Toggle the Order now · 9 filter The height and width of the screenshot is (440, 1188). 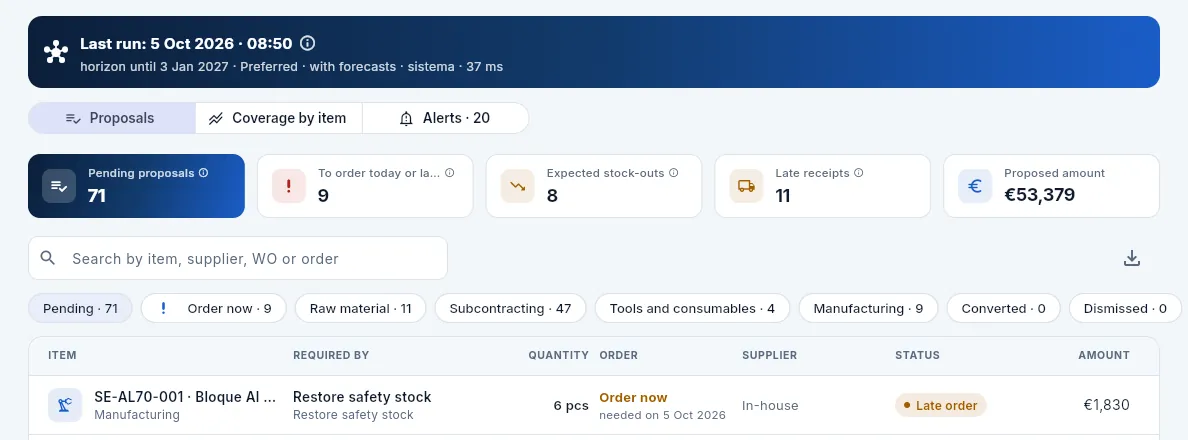(214, 308)
